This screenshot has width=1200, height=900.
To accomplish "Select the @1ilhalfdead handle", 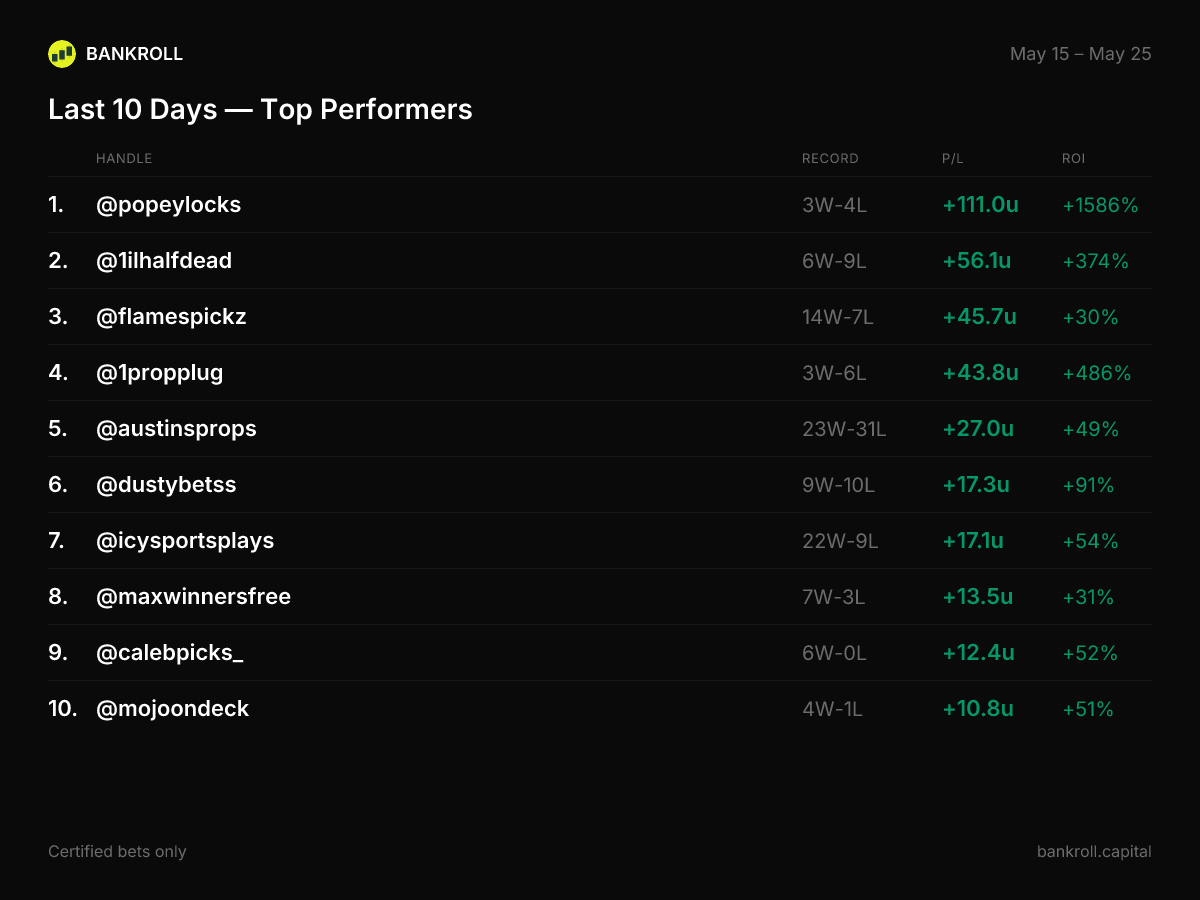I will pyautogui.click(x=164, y=261).
